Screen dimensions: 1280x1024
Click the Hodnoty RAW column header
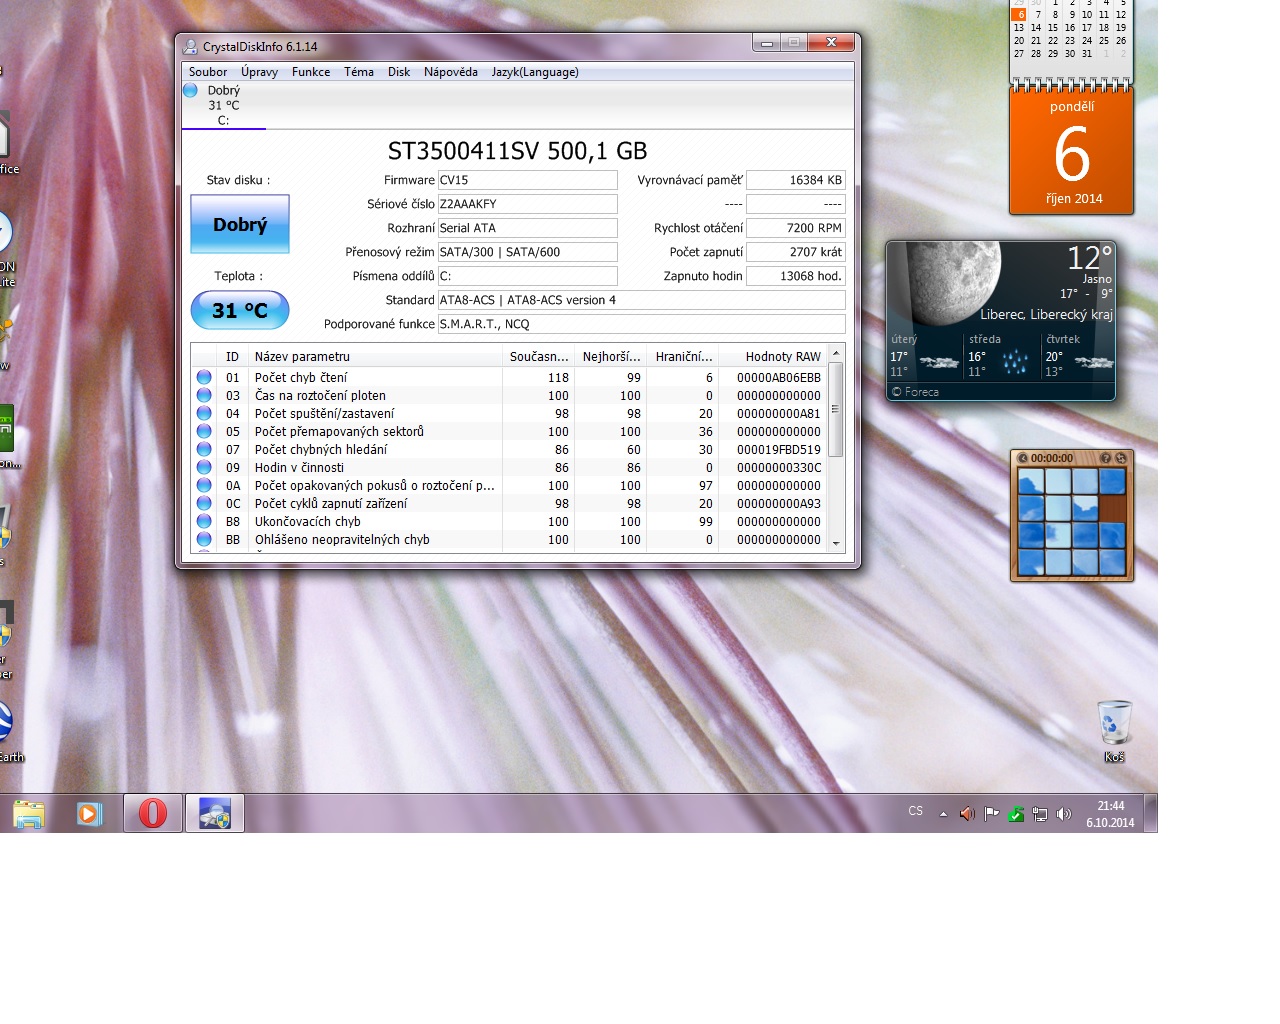coord(773,356)
